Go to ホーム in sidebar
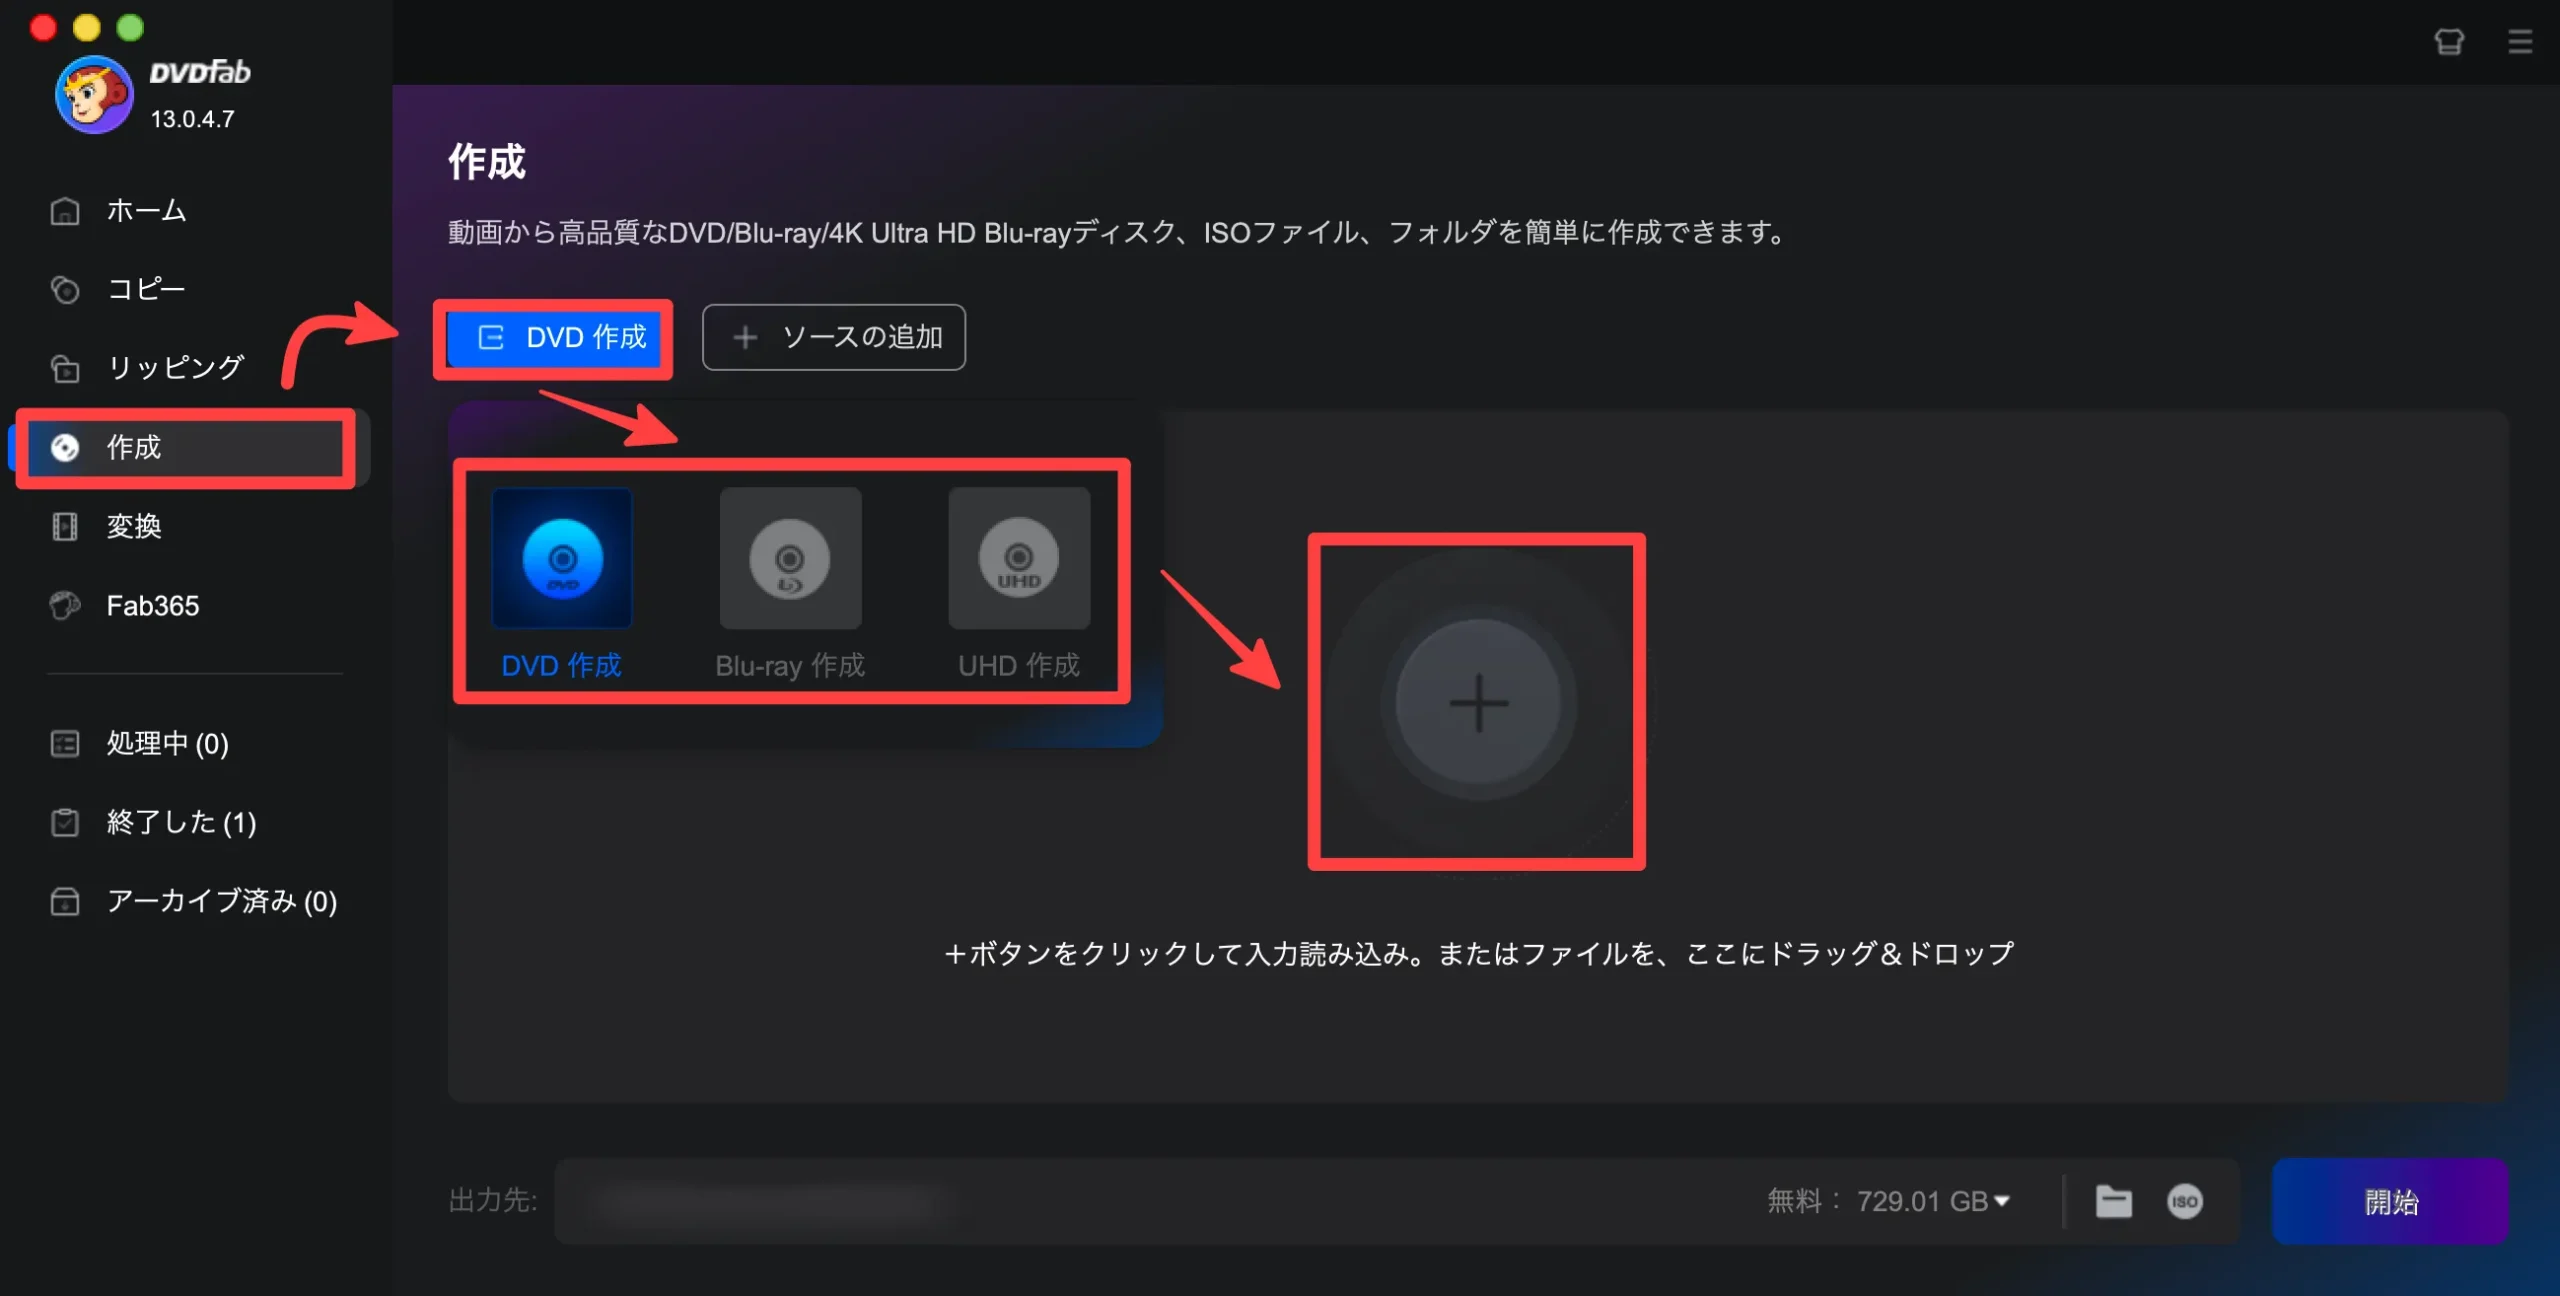The image size is (2560, 1296). 146,211
